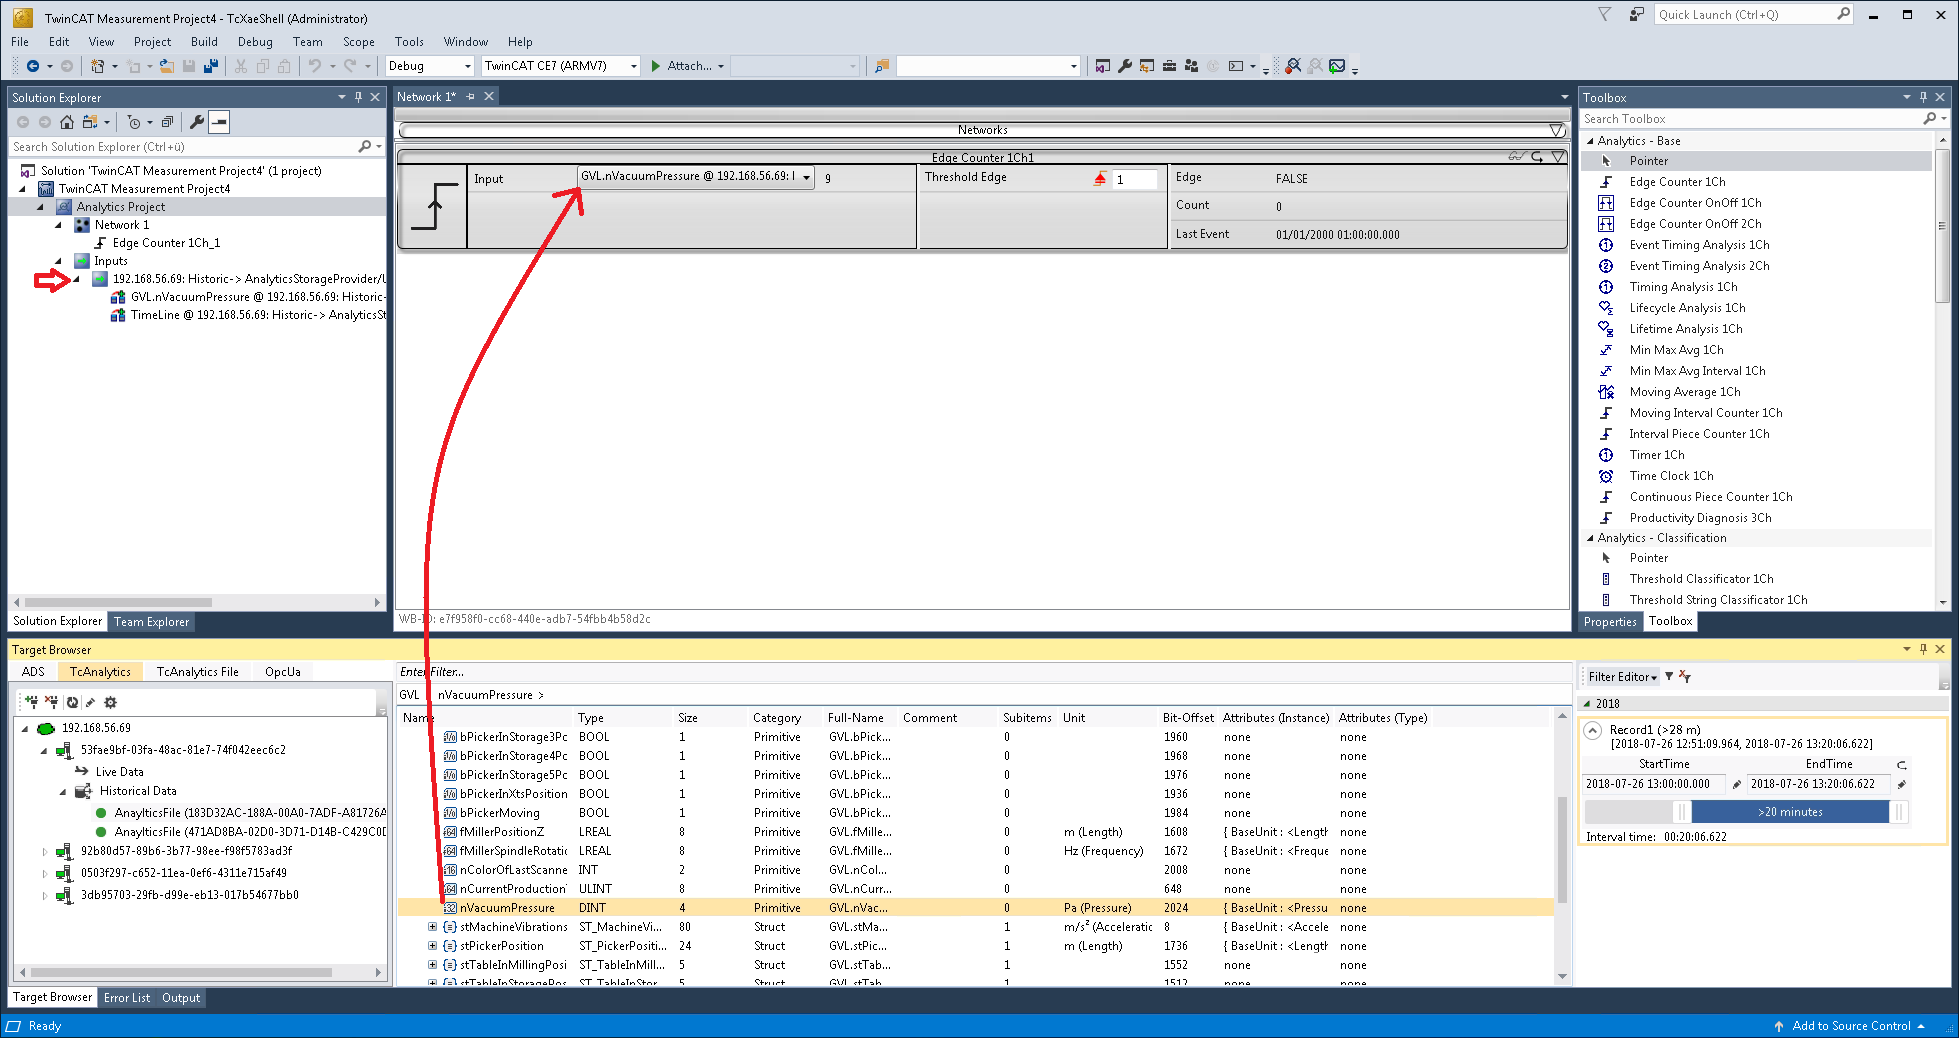Screen dimensions: 1959x1038
Task: Open the Tools menu
Action: 409,42
